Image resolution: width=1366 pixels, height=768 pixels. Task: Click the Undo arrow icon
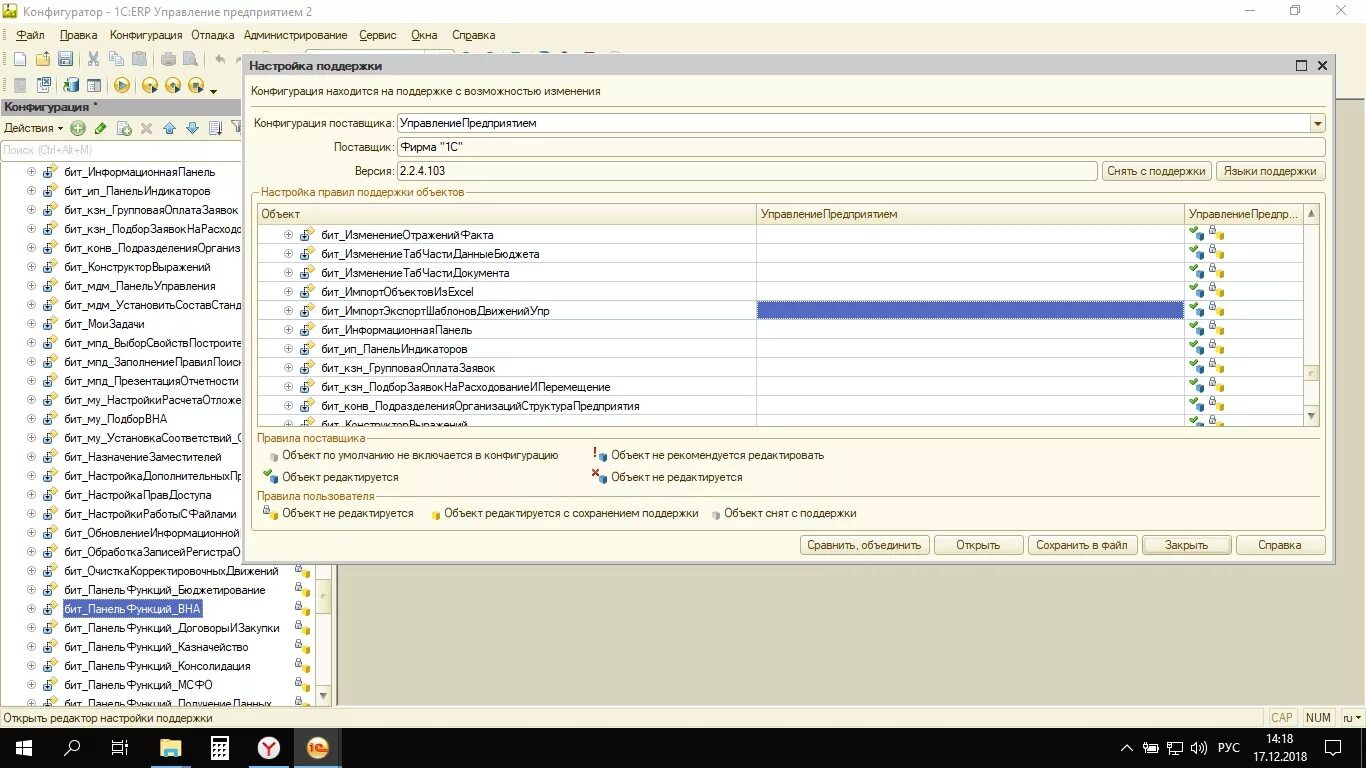pos(220,59)
